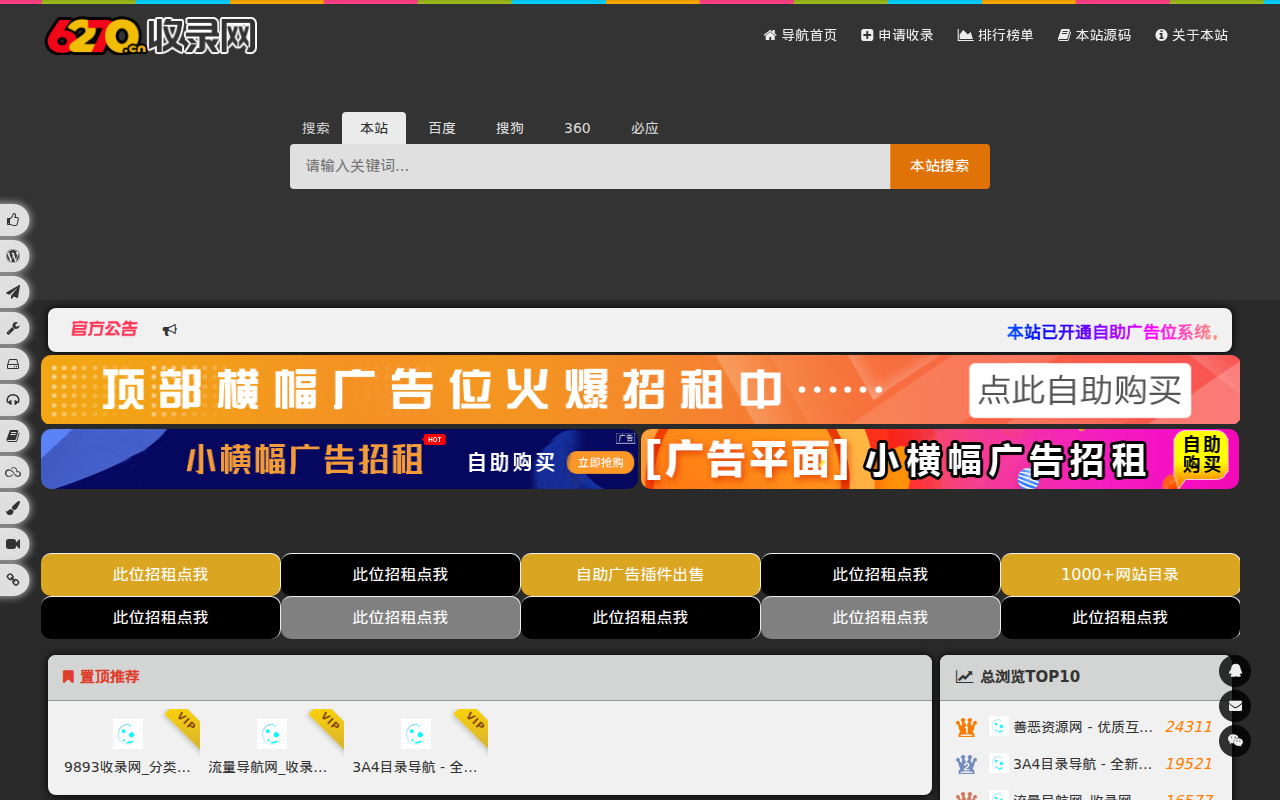Open the video camera sidebar icon
This screenshot has height=800, width=1280.
(x=13, y=544)
